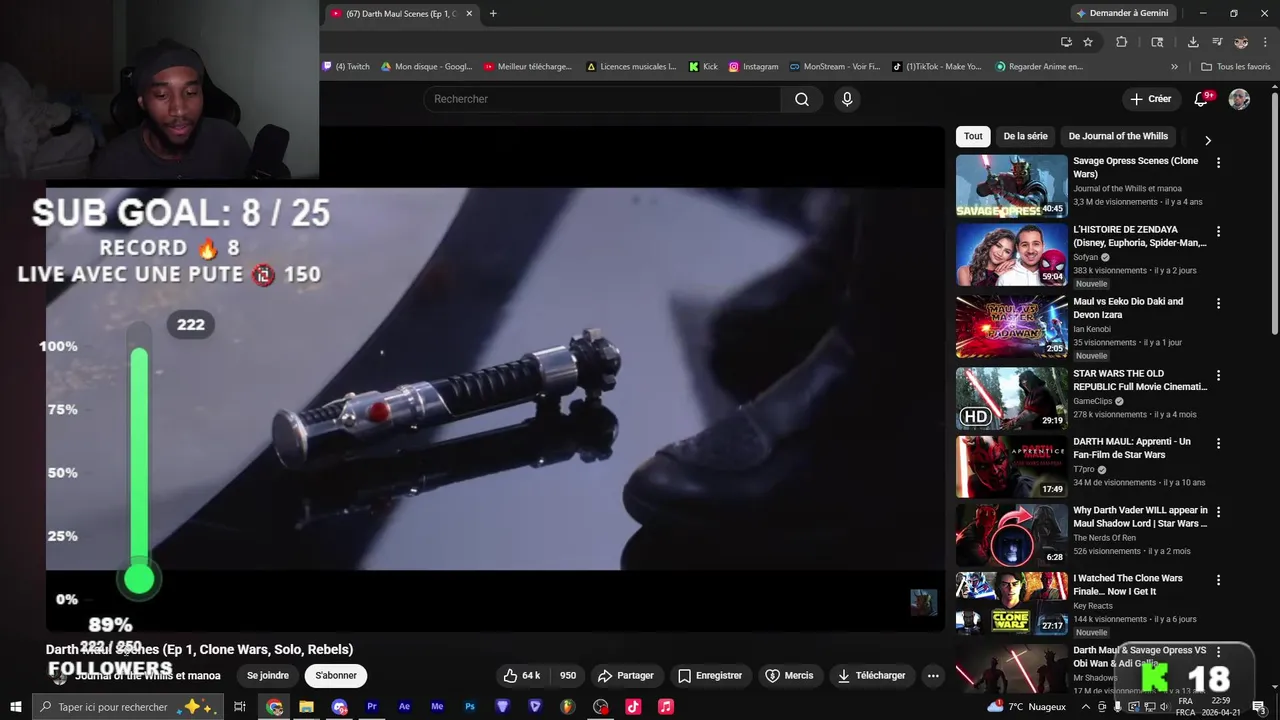Expand the hidden bookmarks overflow chevron
Screen dimensions: 1280x720
click(1174, 67)
